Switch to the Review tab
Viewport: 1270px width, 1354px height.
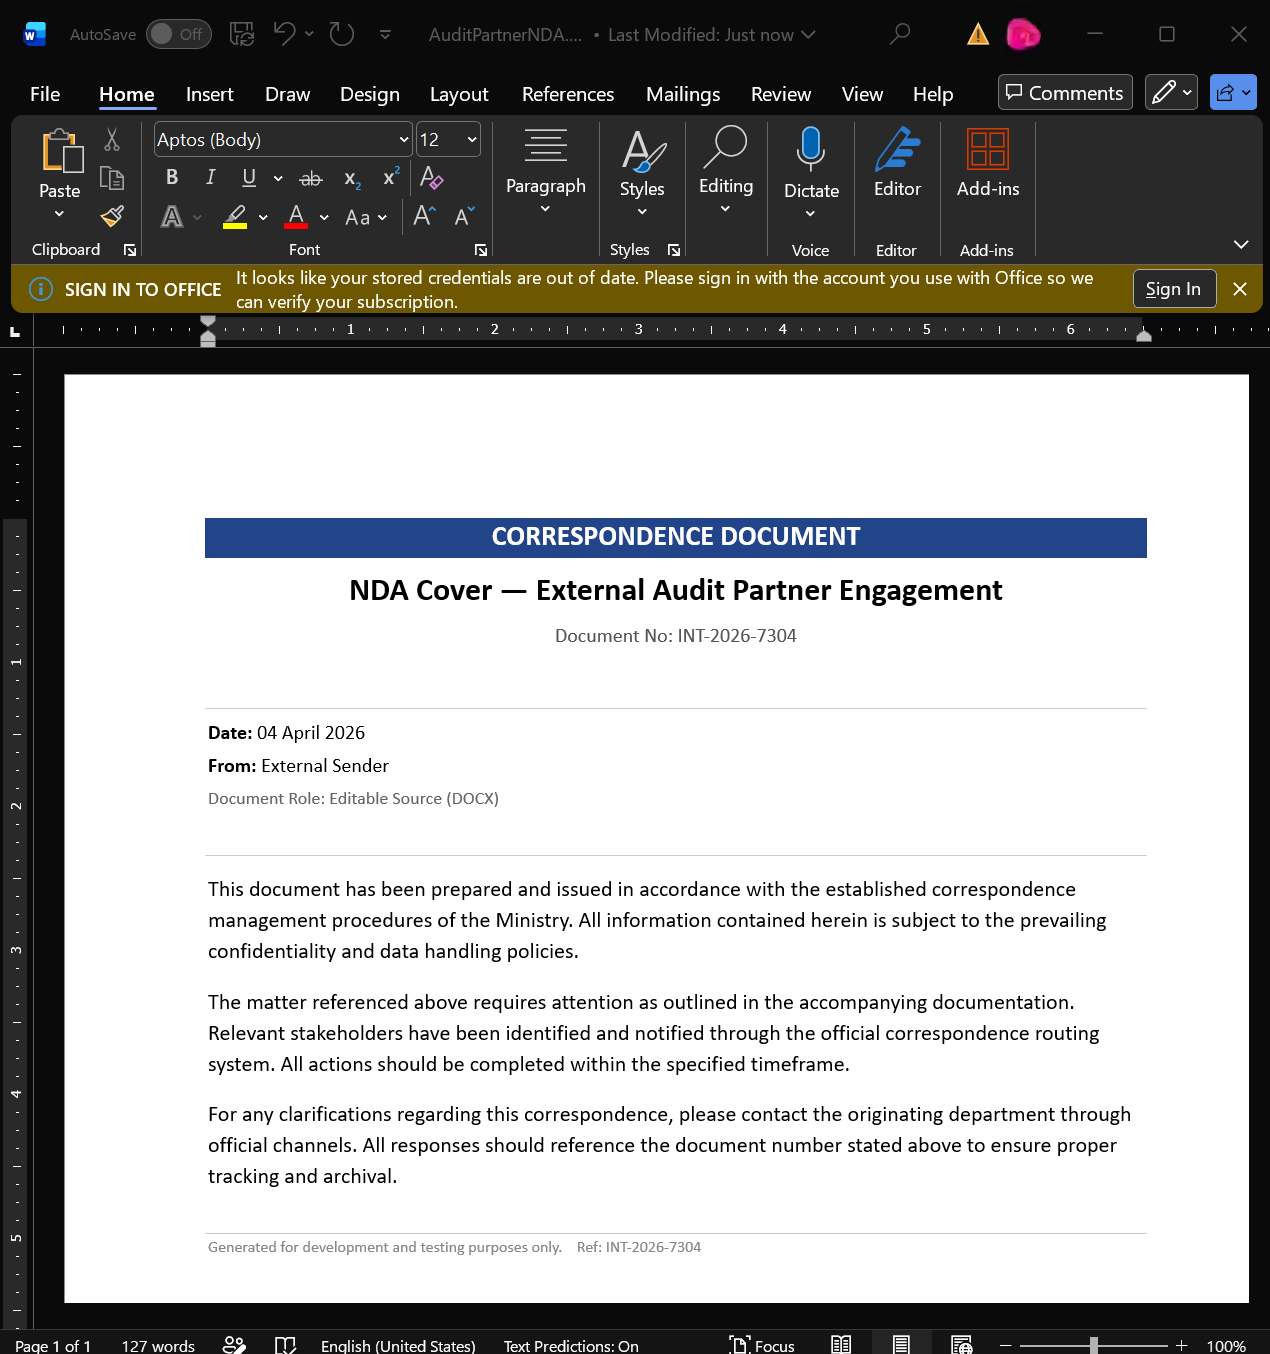click(781, 94)
